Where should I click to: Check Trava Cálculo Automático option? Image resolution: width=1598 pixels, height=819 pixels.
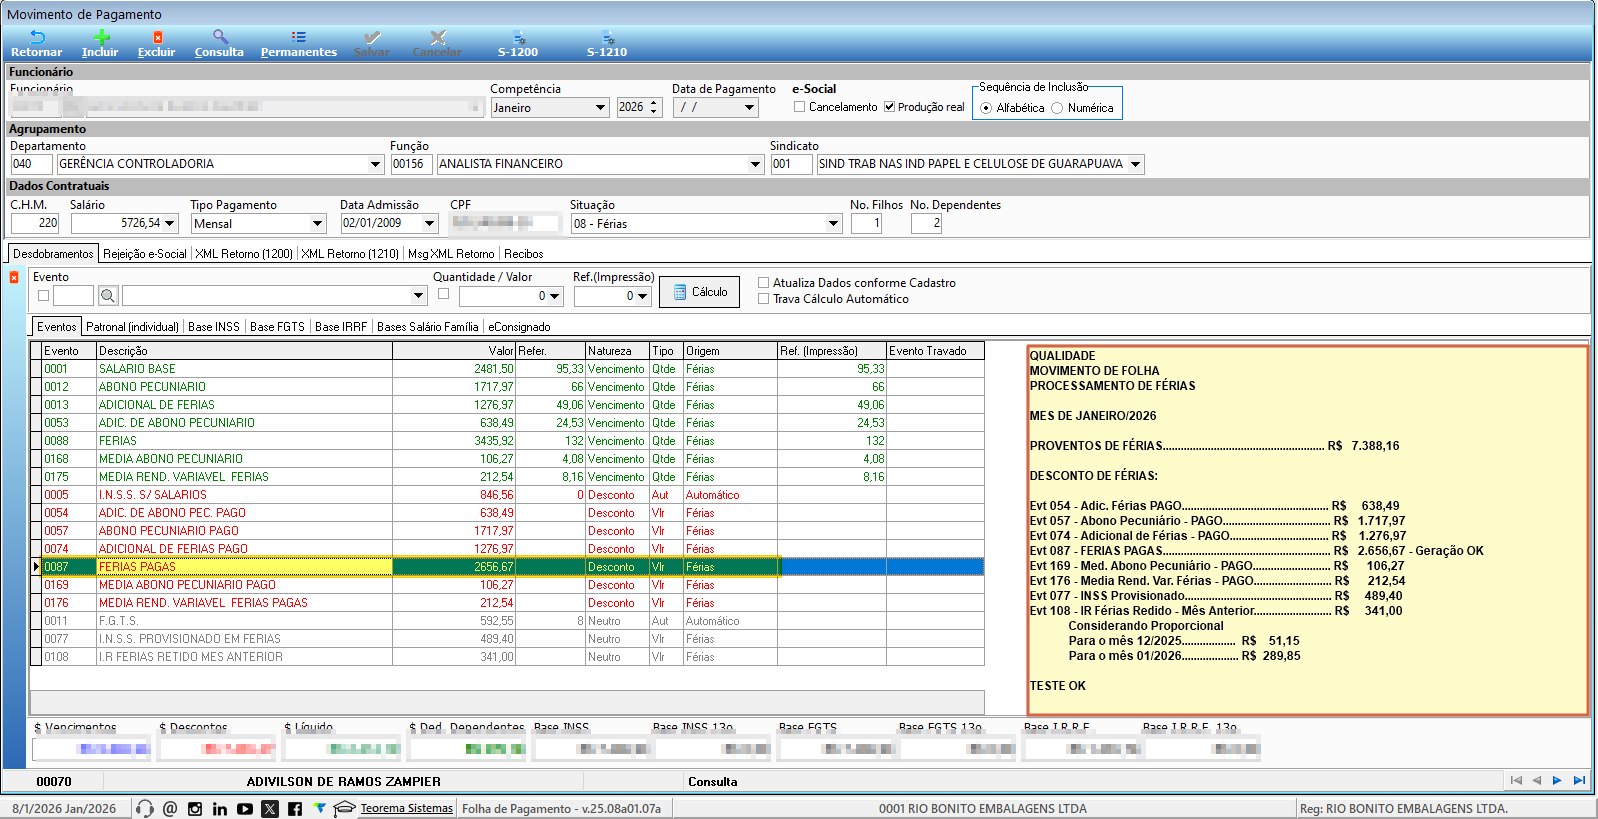[x=764, y=299]
